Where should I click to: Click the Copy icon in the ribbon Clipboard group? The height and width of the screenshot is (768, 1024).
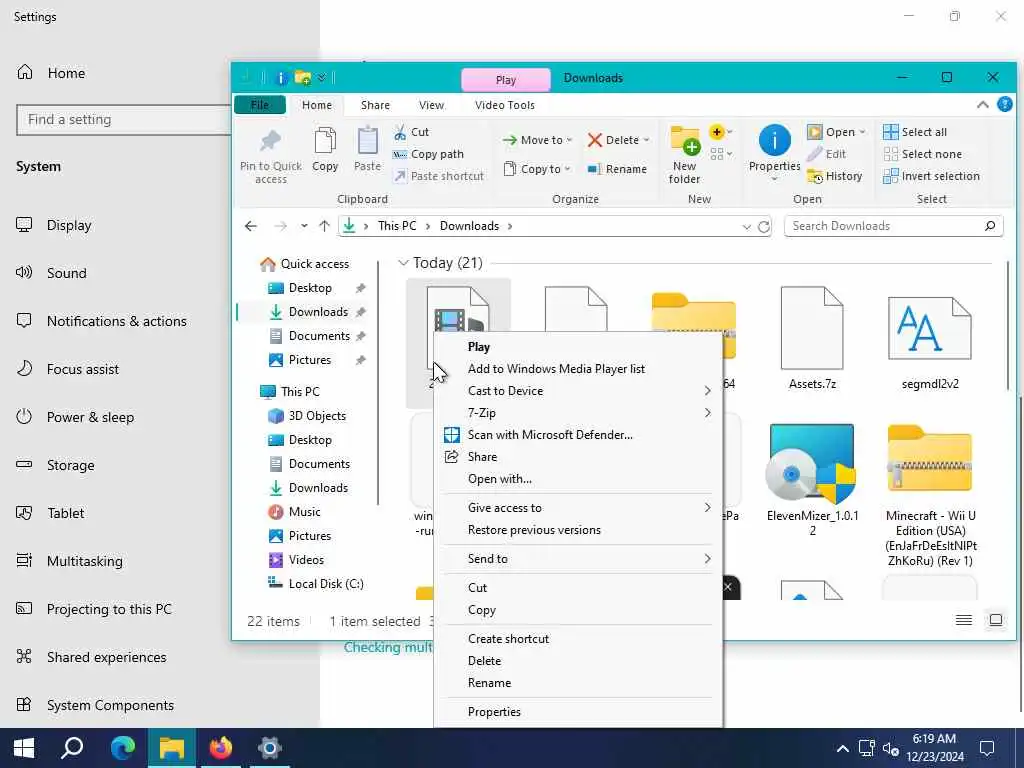[325, 140]
